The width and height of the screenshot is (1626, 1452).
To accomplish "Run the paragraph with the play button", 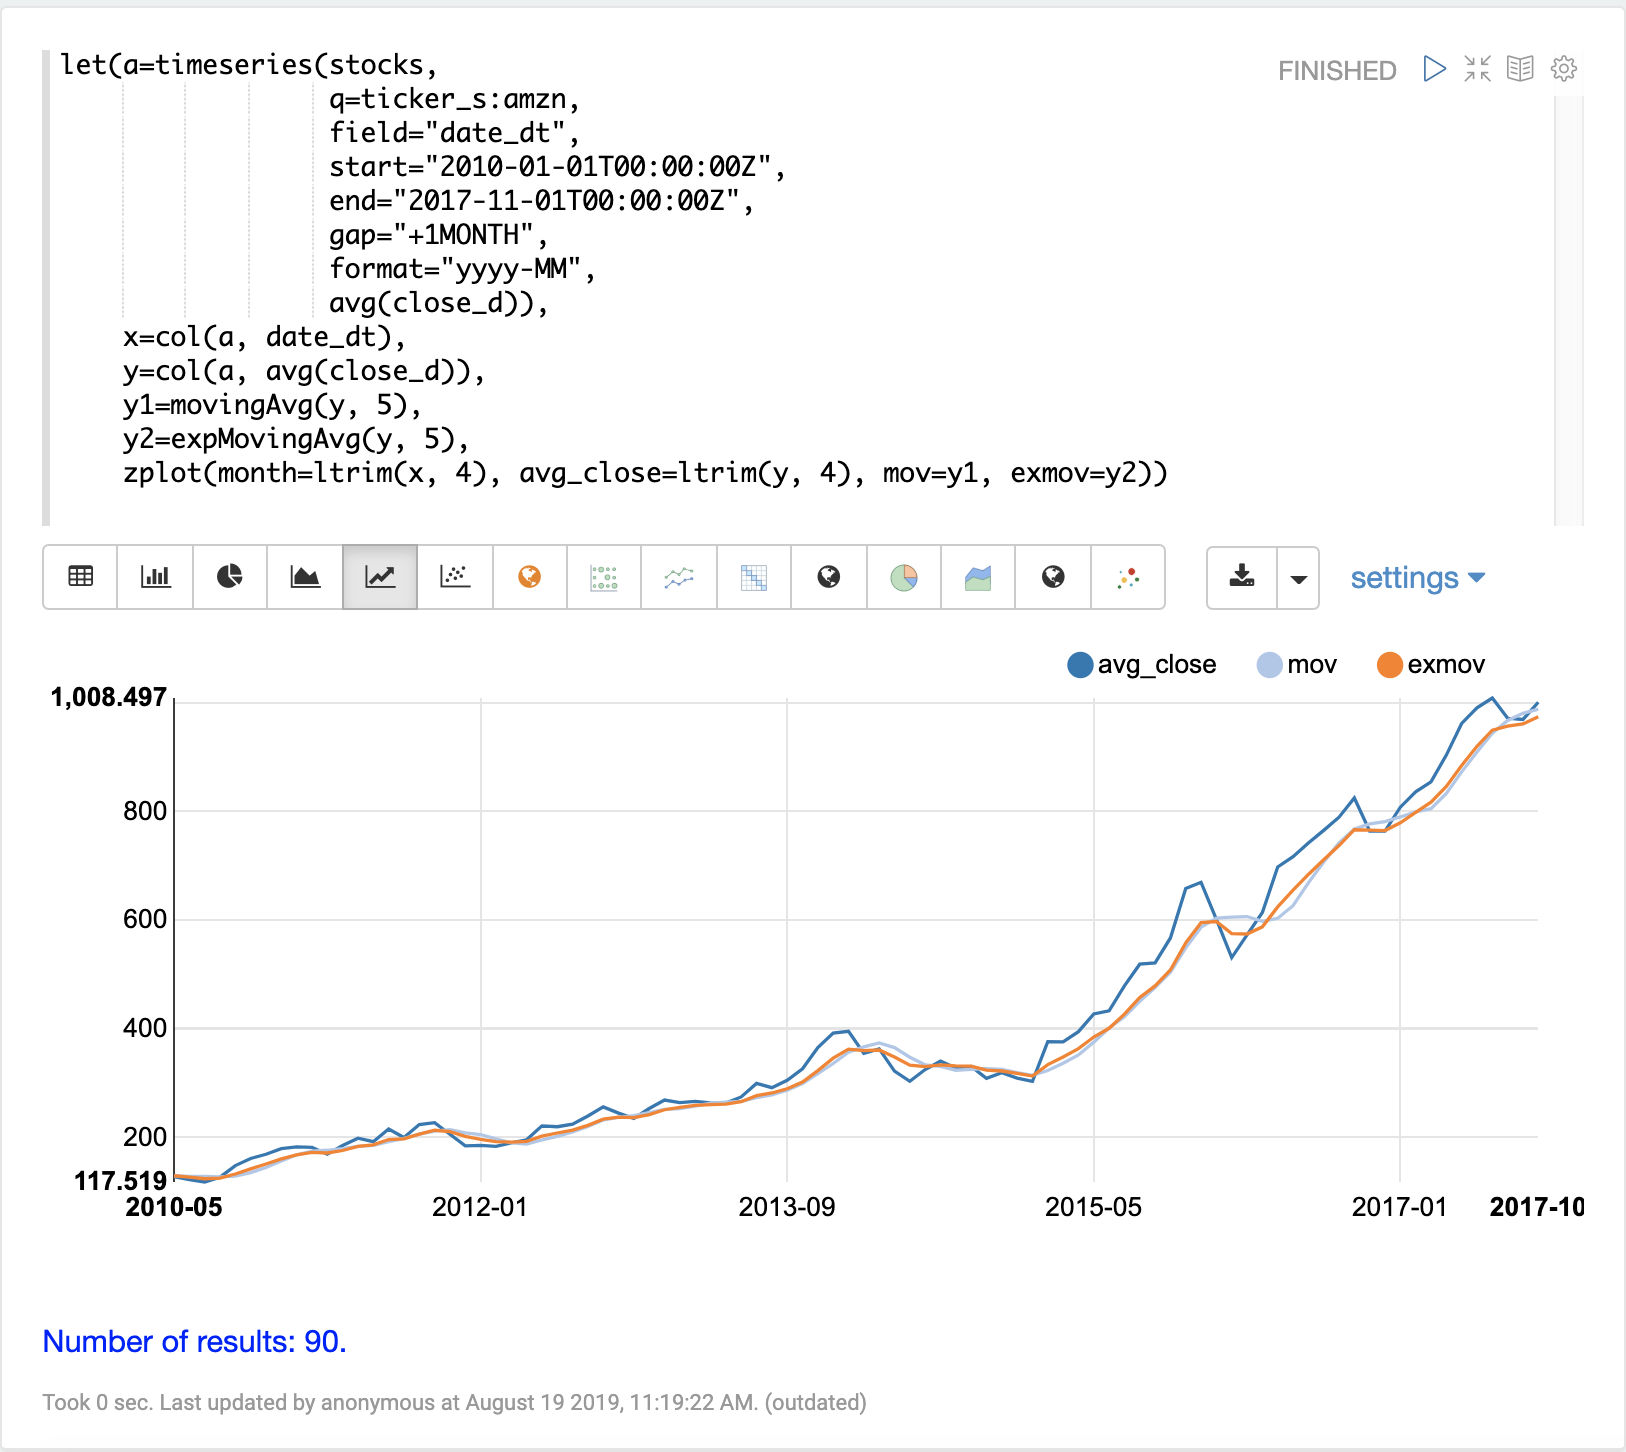I will coord(1434,69).
